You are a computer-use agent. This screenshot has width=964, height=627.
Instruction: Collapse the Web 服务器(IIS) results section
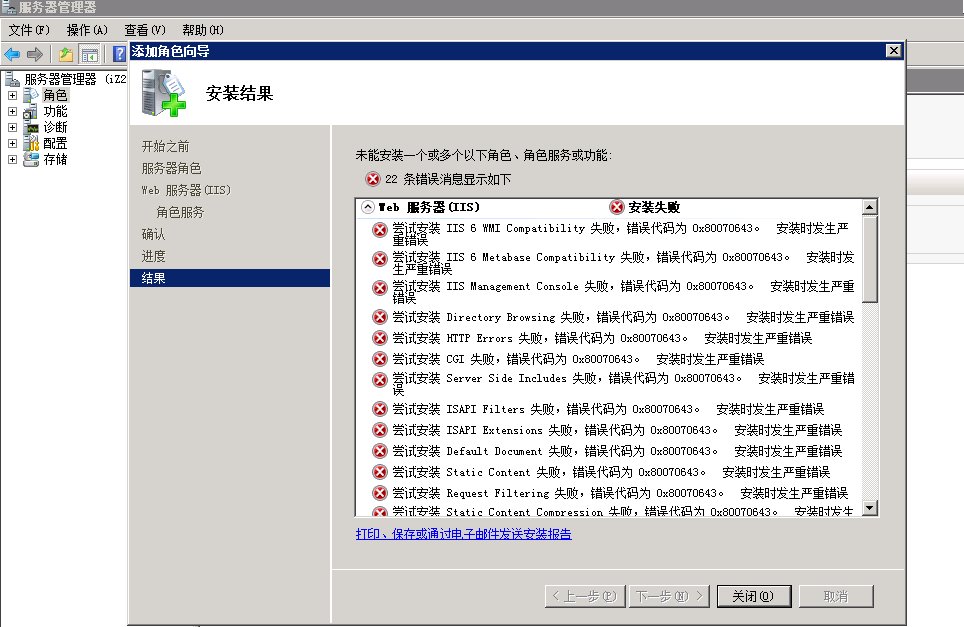click(x=370, y=204)
